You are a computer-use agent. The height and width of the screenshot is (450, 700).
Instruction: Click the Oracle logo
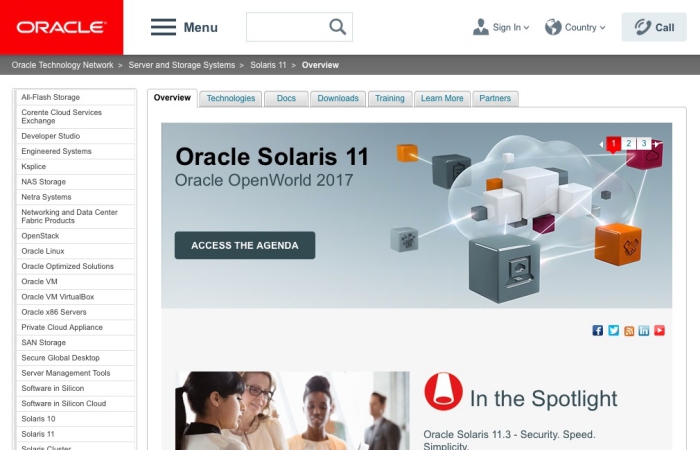[x=61, y=27]
